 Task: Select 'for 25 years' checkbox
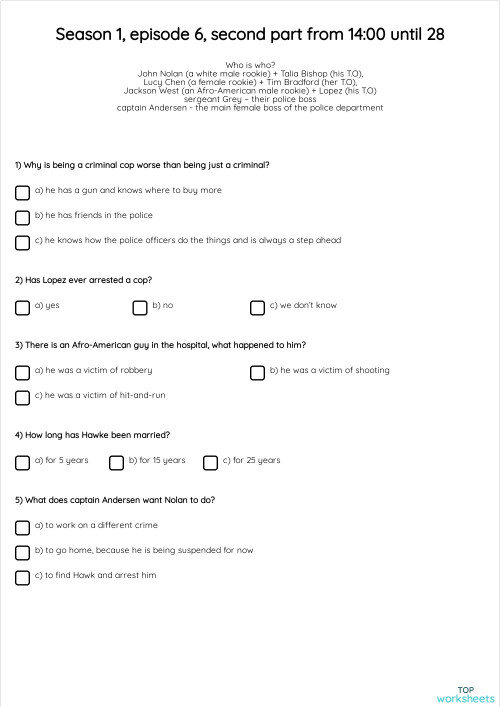point(210,463)
